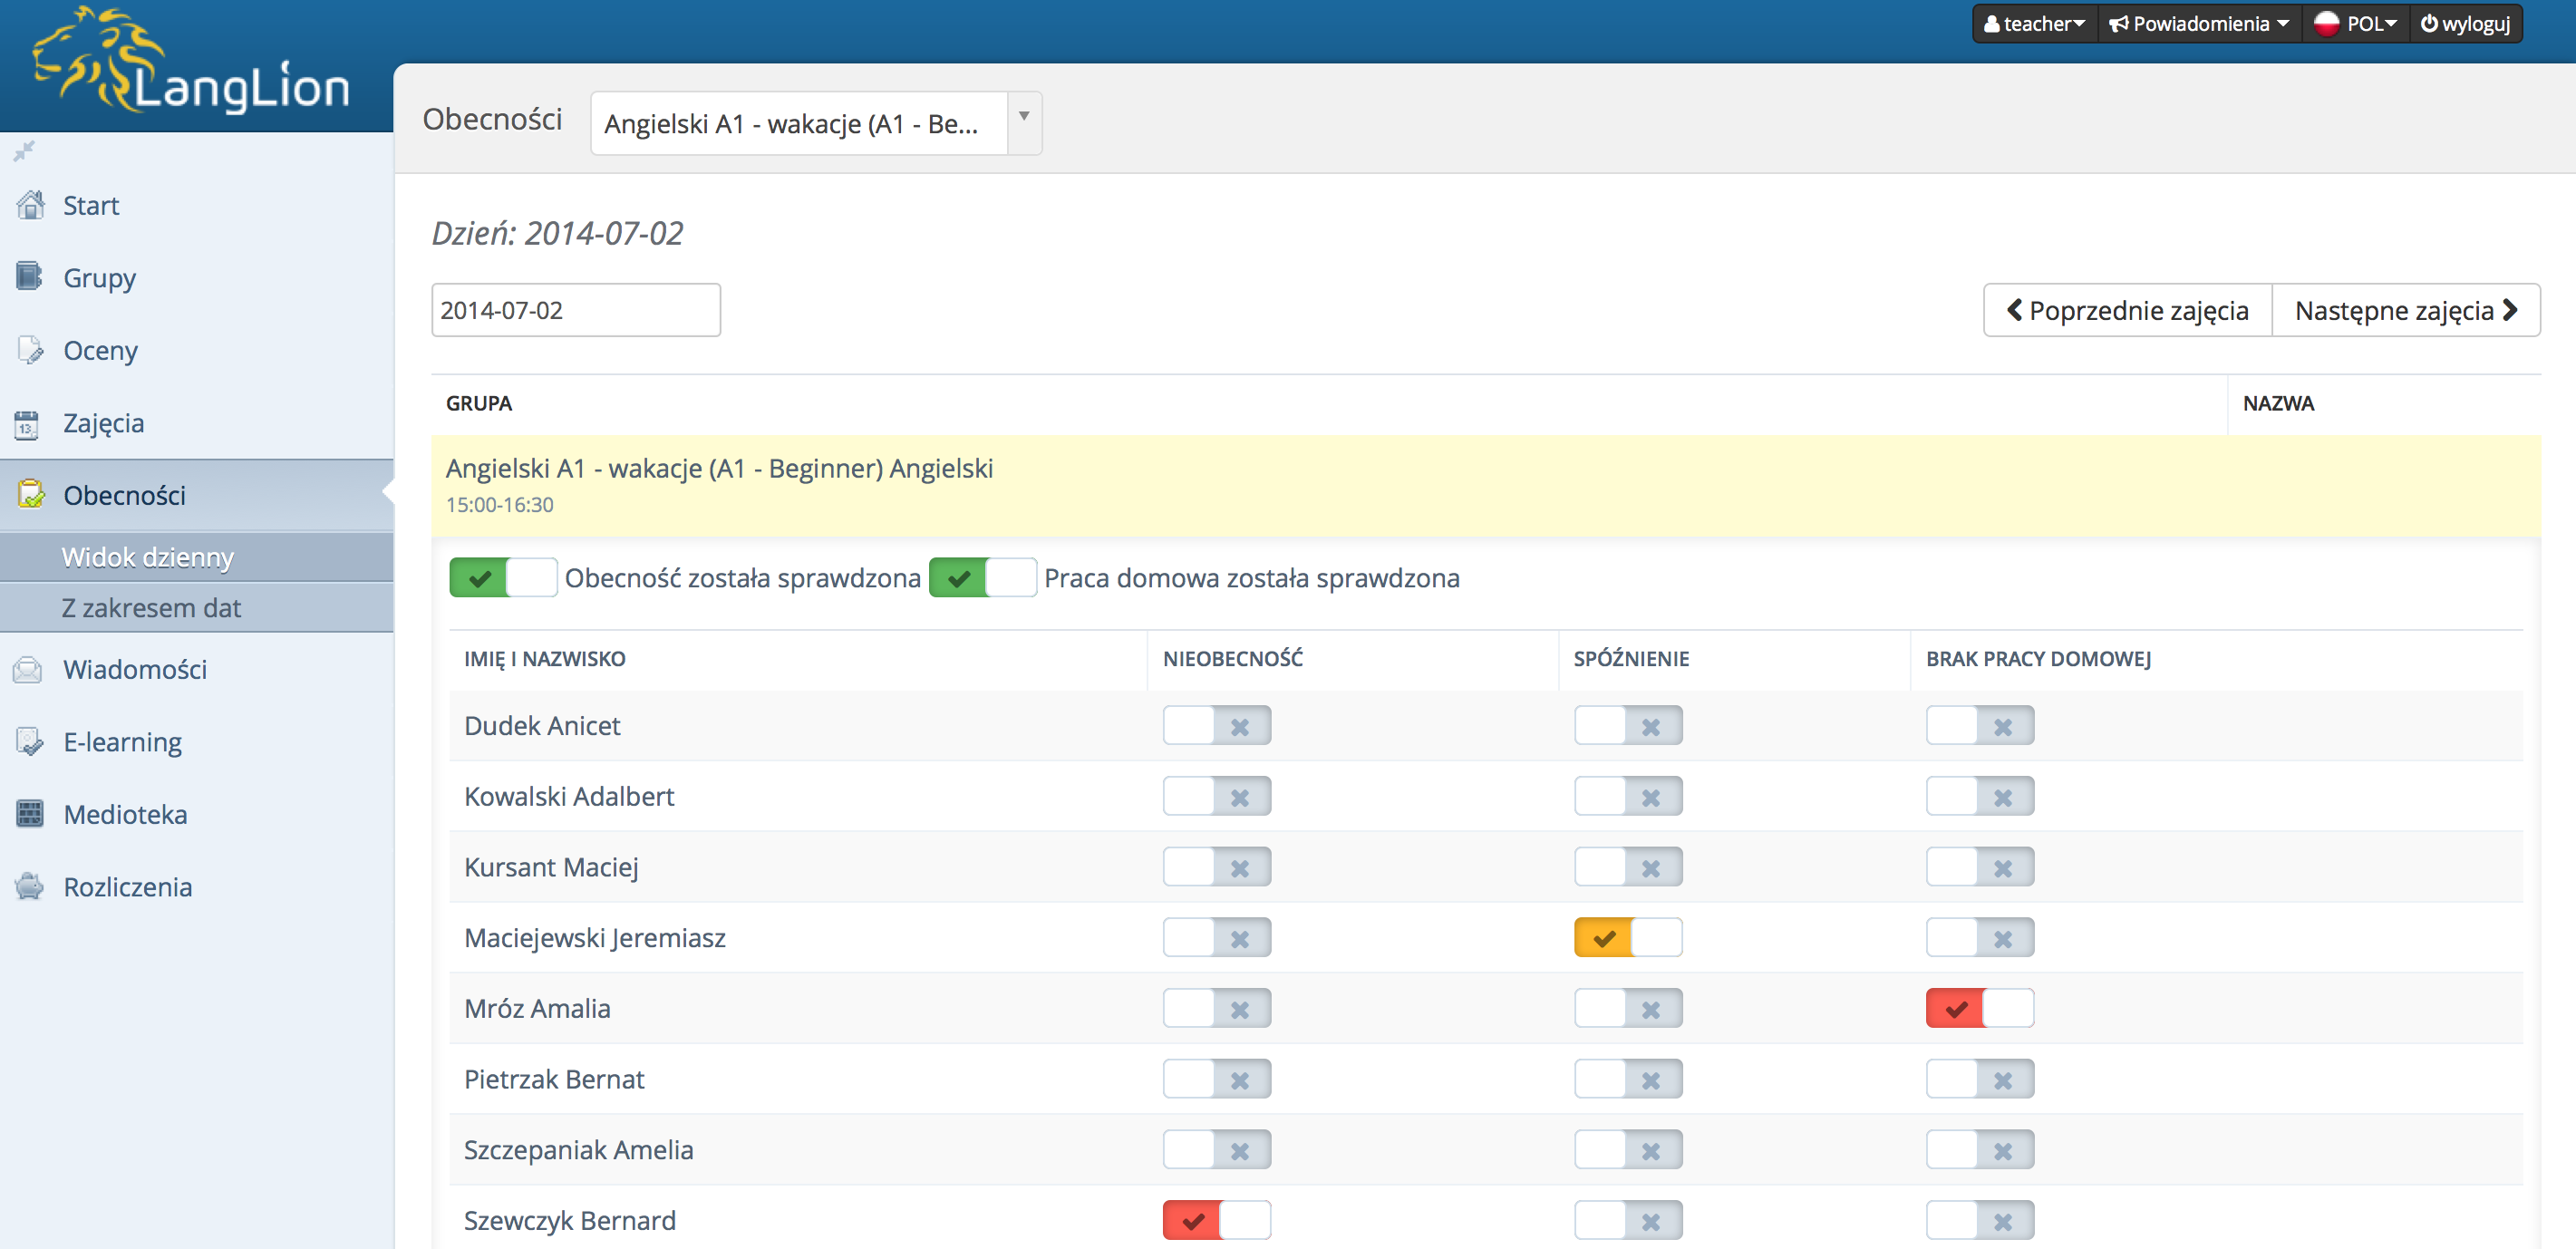
Task: Go to Następne zajęcia
Action: pyautogui.click(x=2405, y=311)
